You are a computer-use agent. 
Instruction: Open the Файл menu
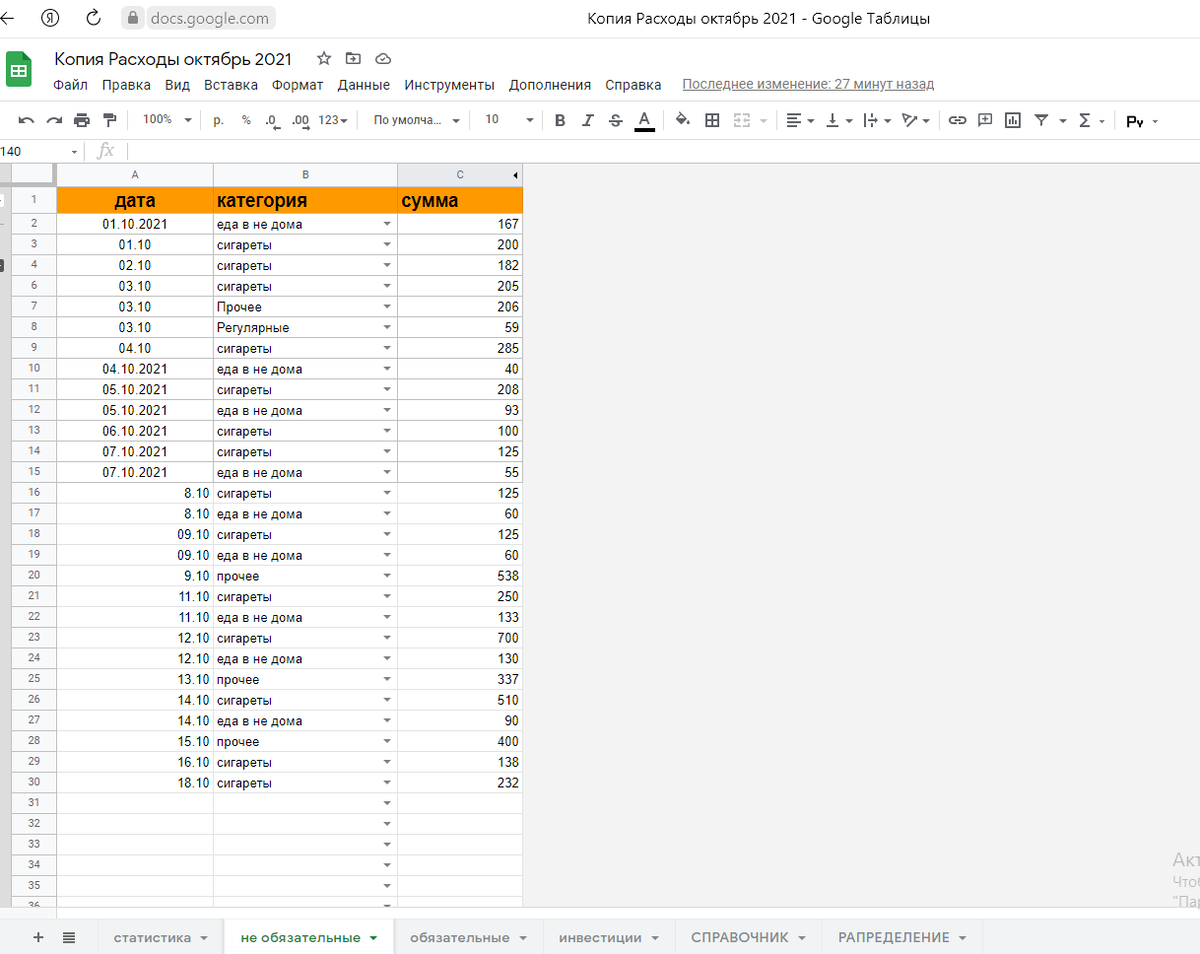[x=70, y=85]
